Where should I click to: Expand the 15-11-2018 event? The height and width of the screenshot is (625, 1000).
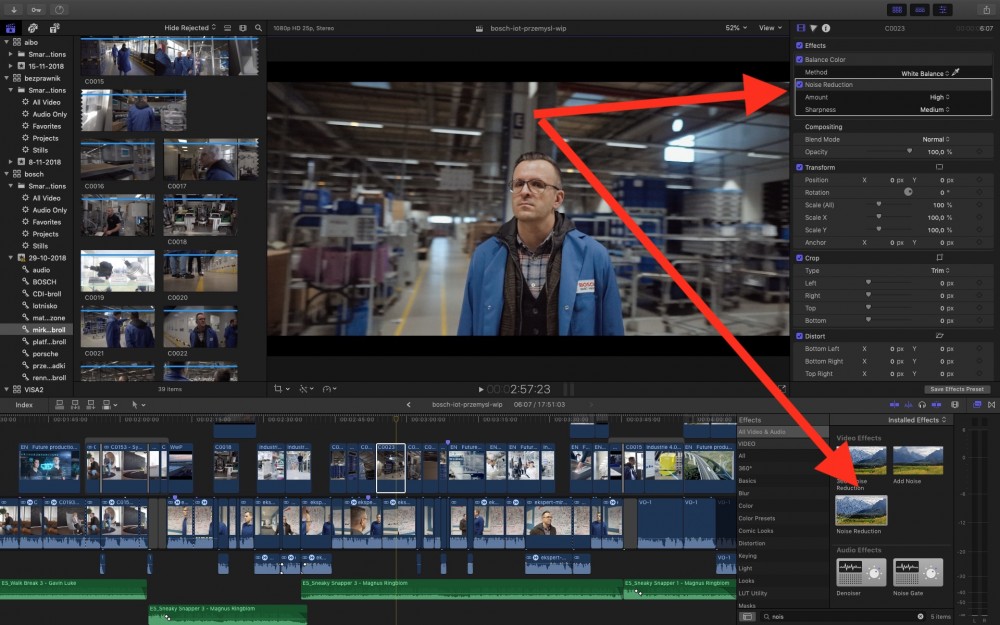coord(11,66)
